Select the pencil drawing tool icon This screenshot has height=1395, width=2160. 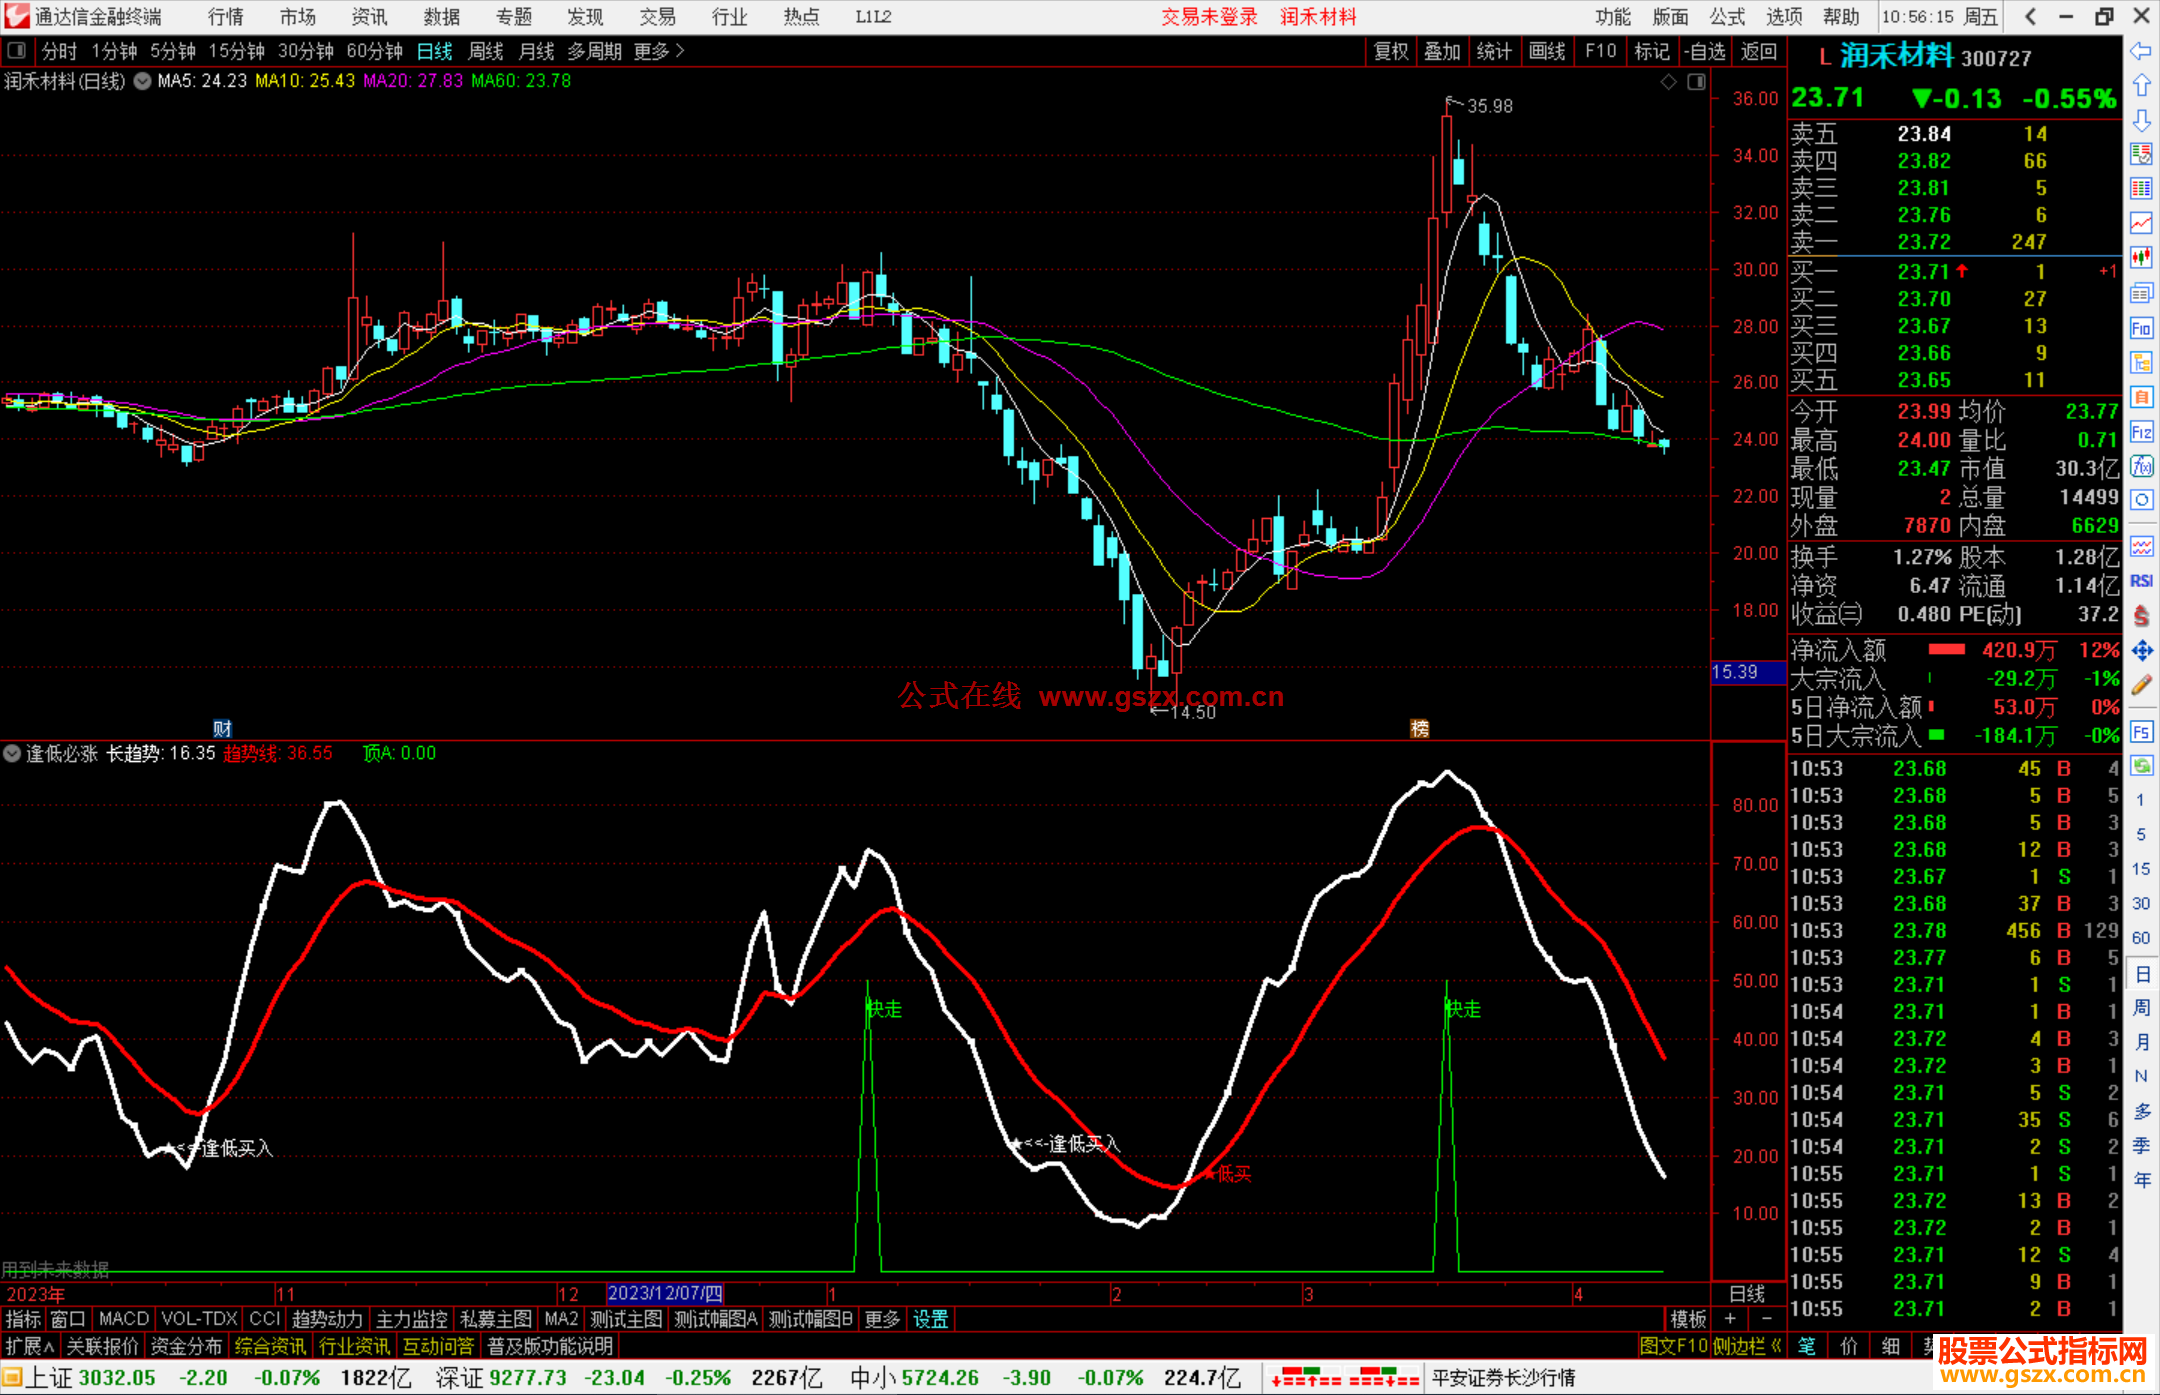tap(2141, 685)
